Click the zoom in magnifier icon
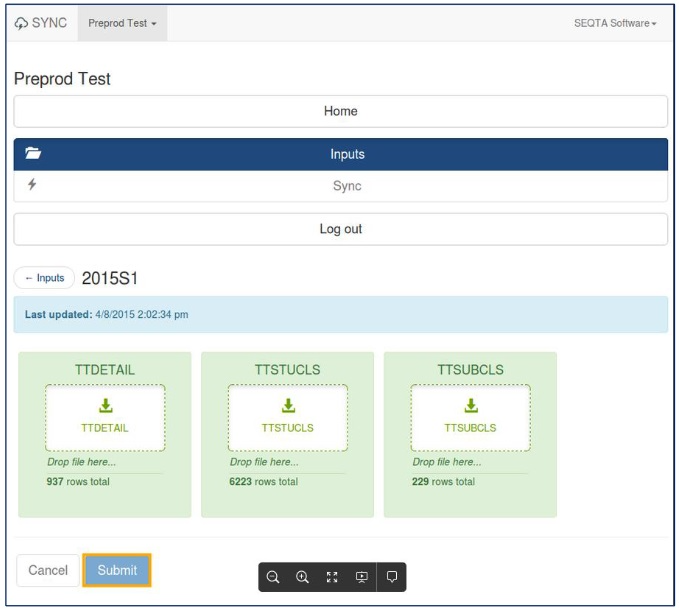679x613 pixels. [302, 577]
